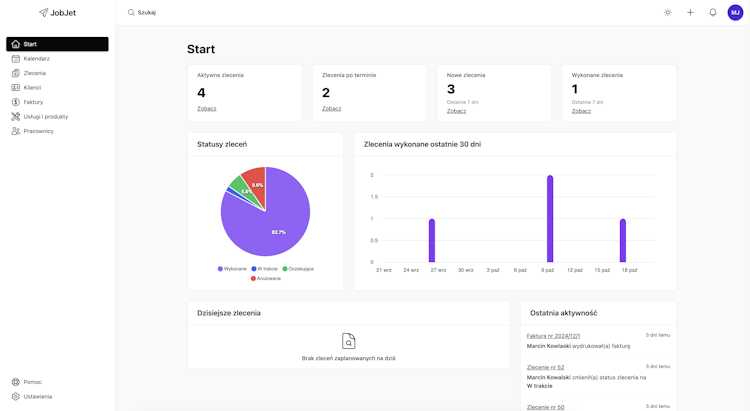Screen dimensions: 750x411
Task: Click the JobJet paper plane logo
Action: (x=43, y=13)
